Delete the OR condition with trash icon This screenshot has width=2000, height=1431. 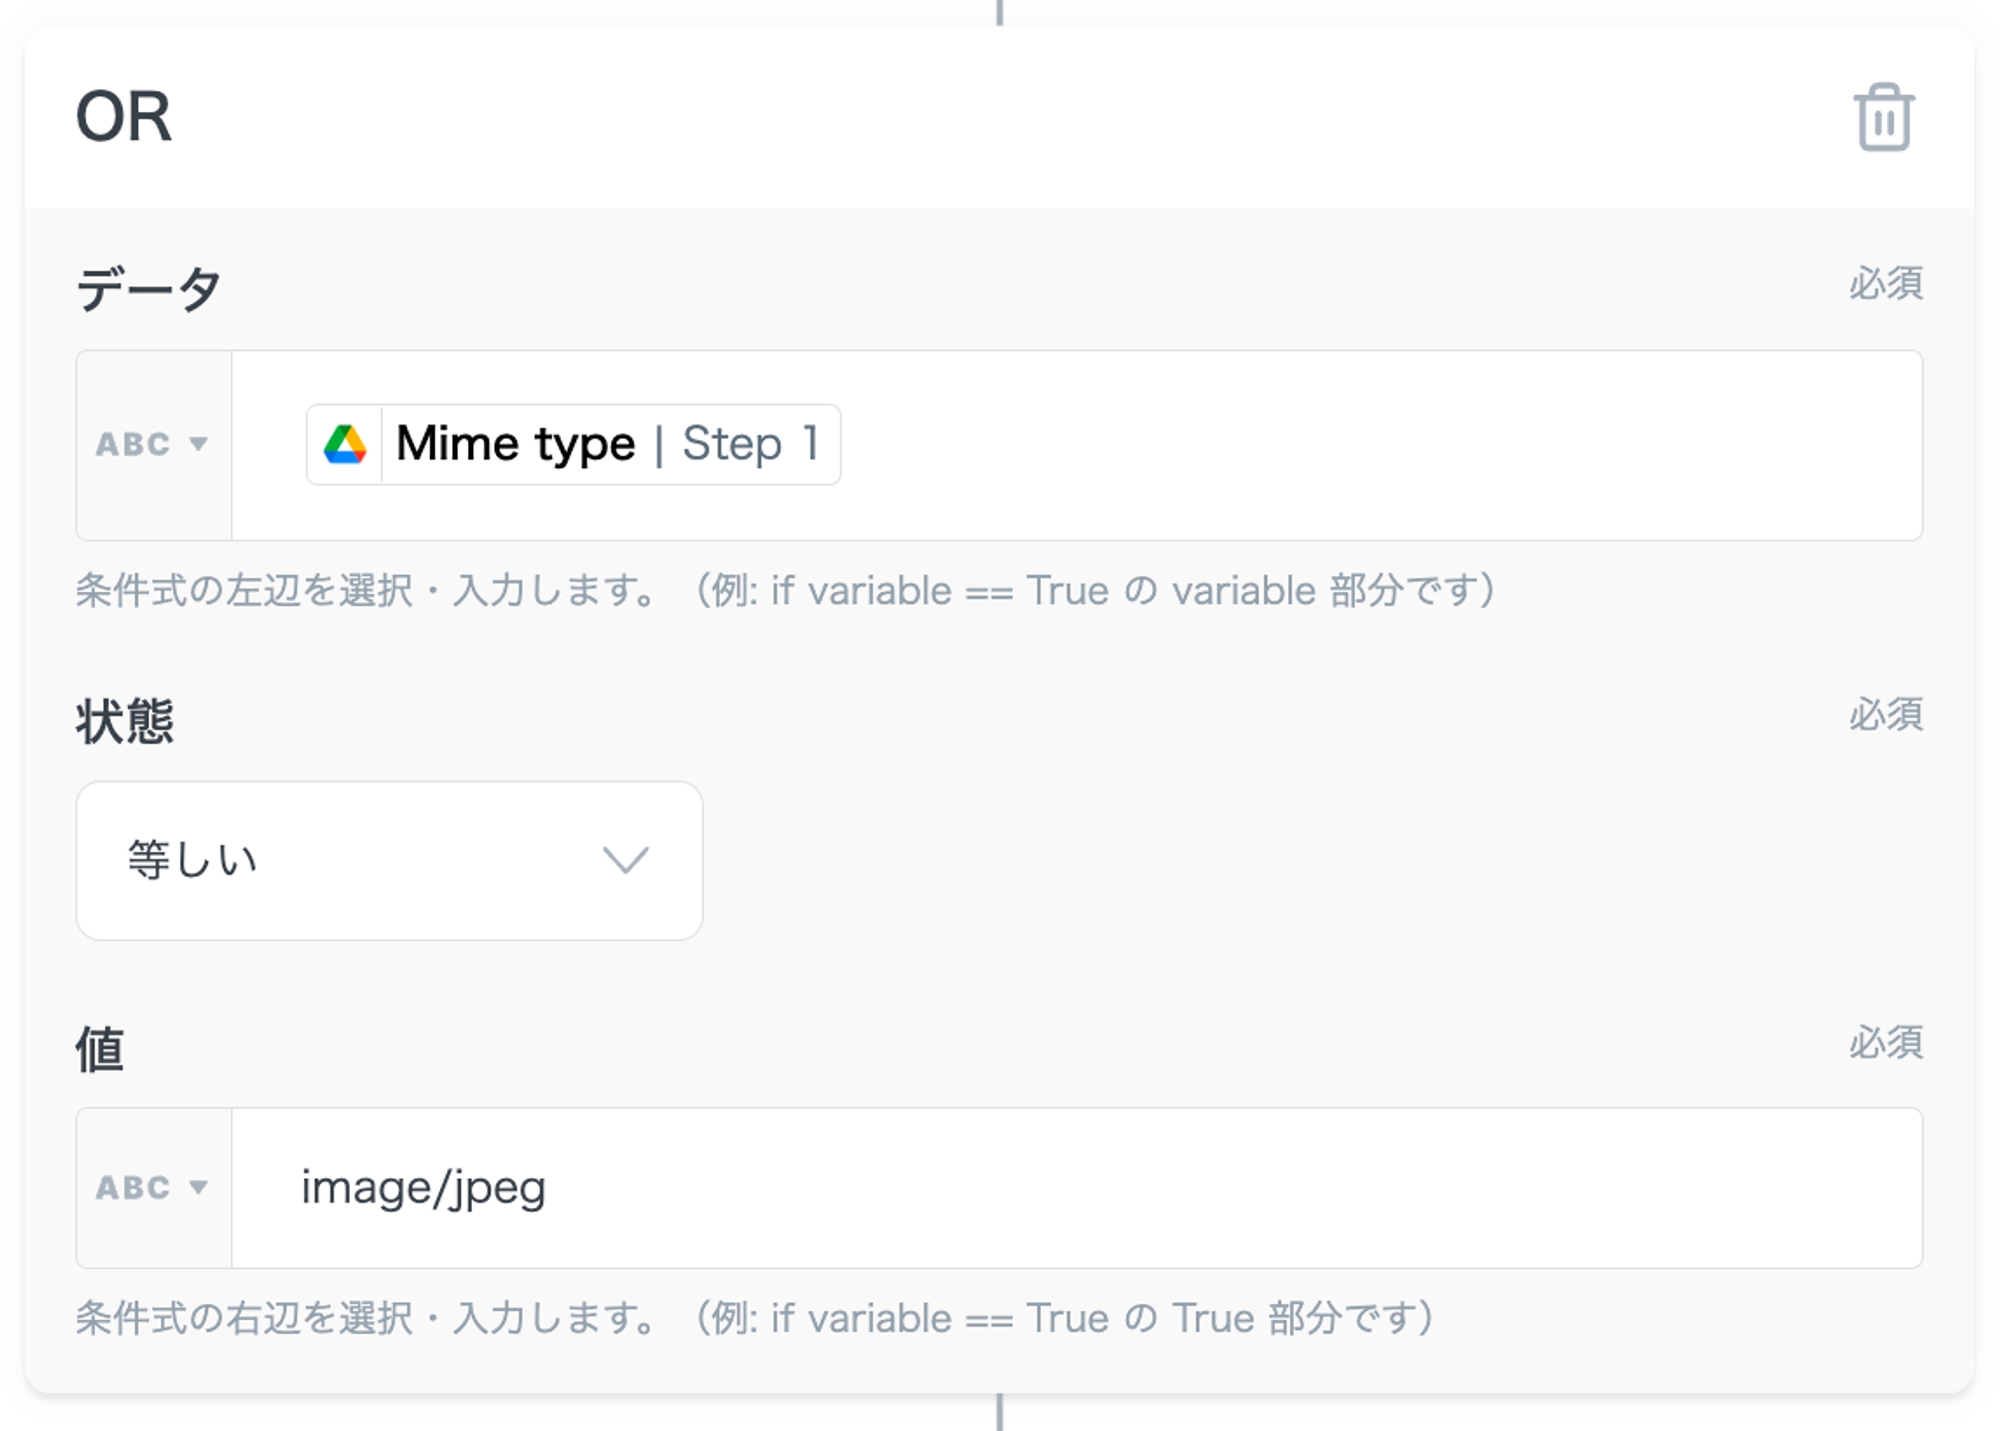[1883, 118]
